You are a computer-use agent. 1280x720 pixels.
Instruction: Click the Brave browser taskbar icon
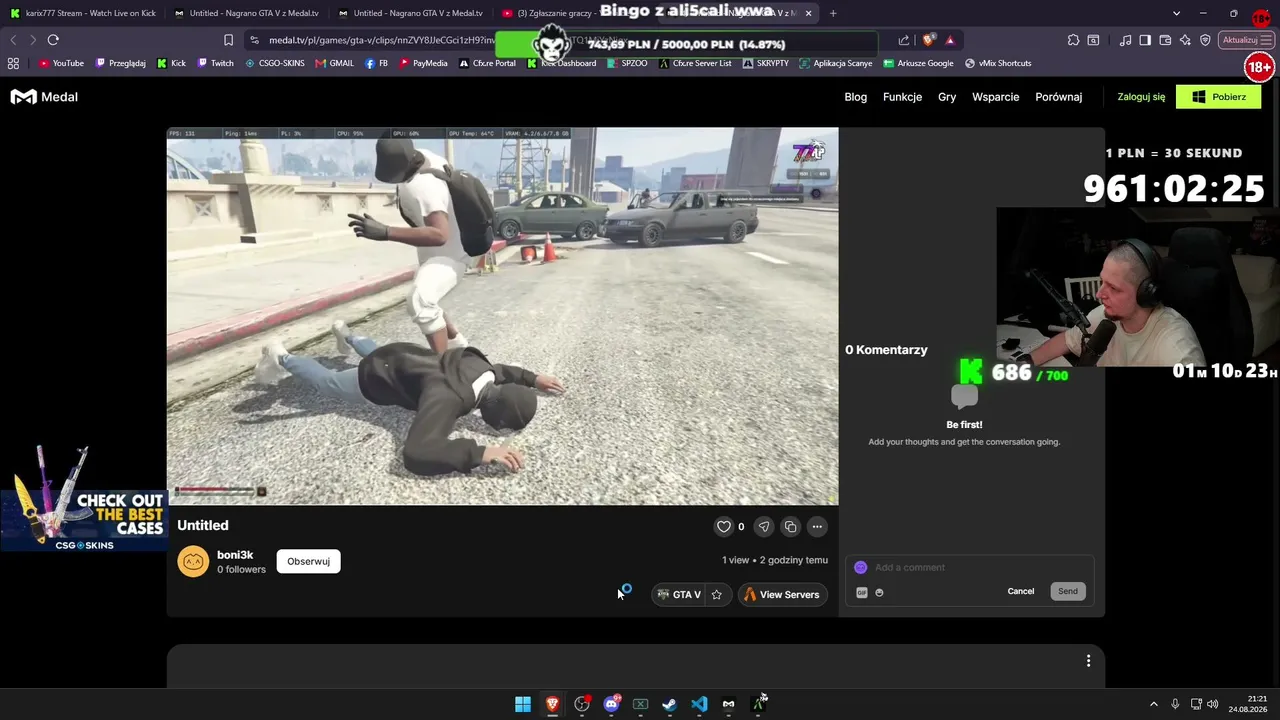coord(552,704)
